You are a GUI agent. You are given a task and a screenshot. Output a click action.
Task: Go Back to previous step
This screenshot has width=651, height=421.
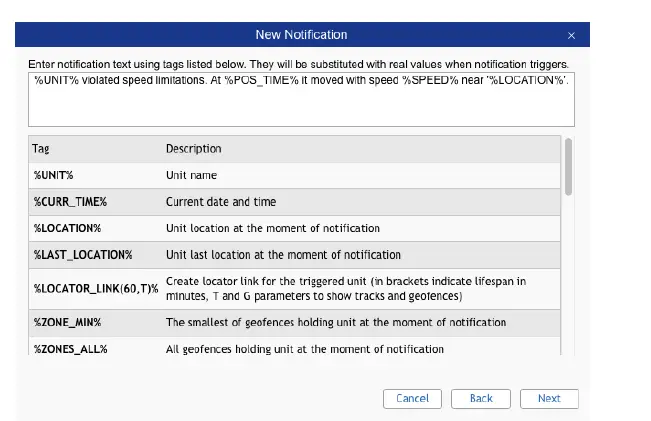tap(481, 398)
